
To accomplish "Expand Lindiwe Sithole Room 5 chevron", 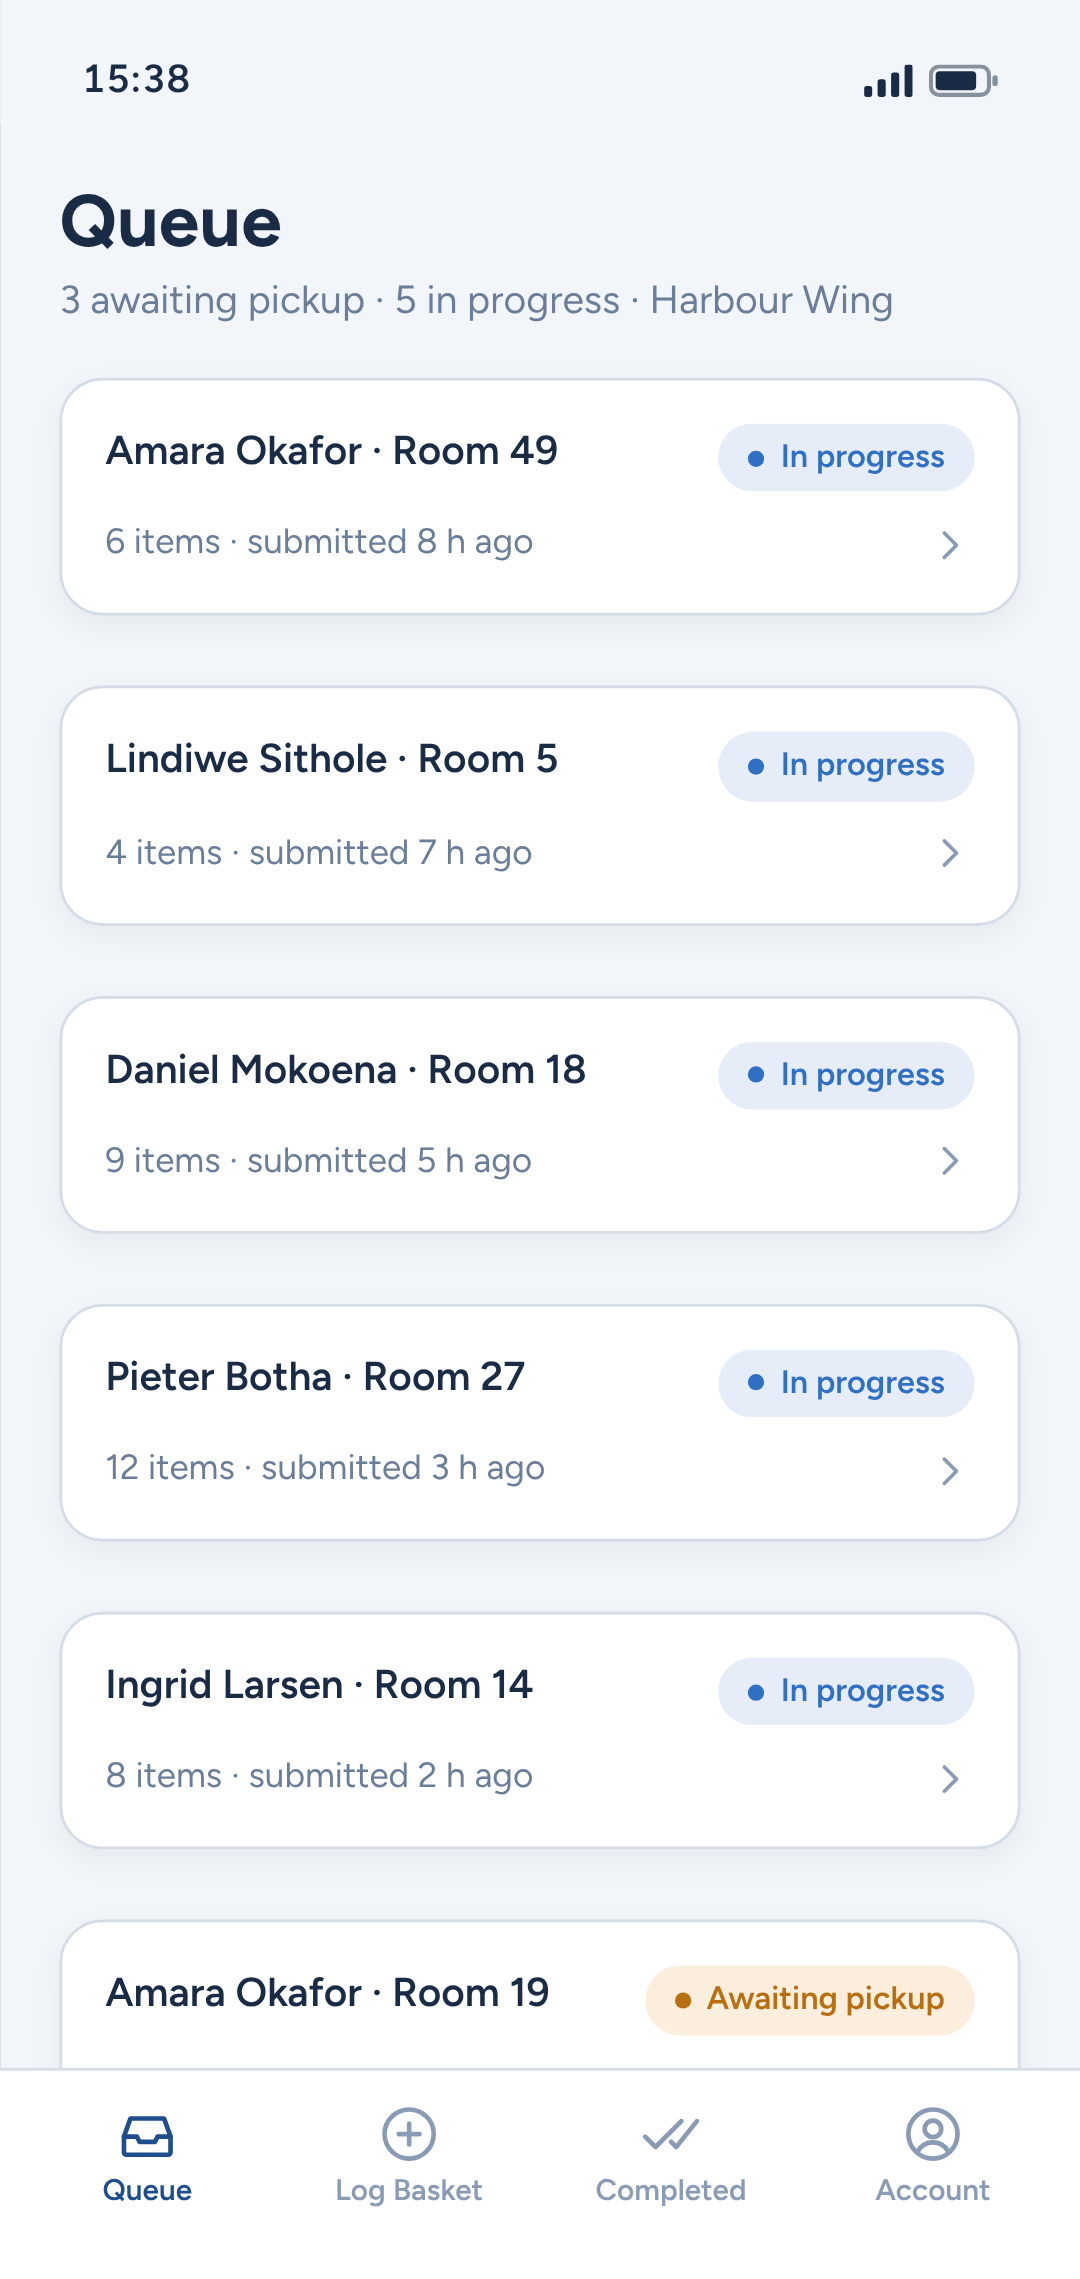I will coord(950,853).
